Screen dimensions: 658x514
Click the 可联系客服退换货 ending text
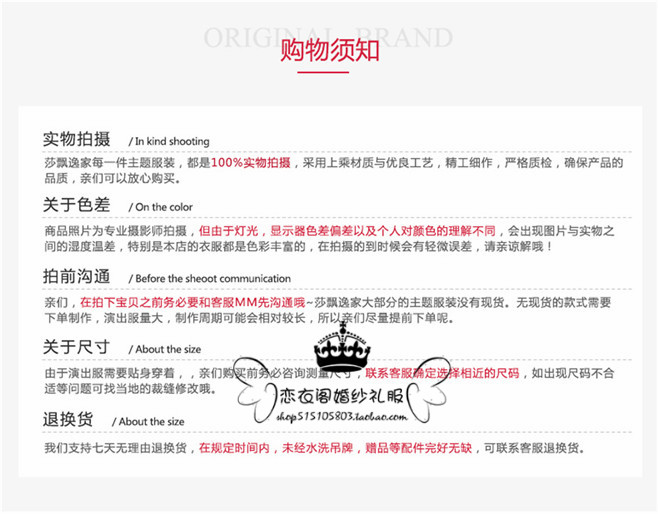click(534, 448)
